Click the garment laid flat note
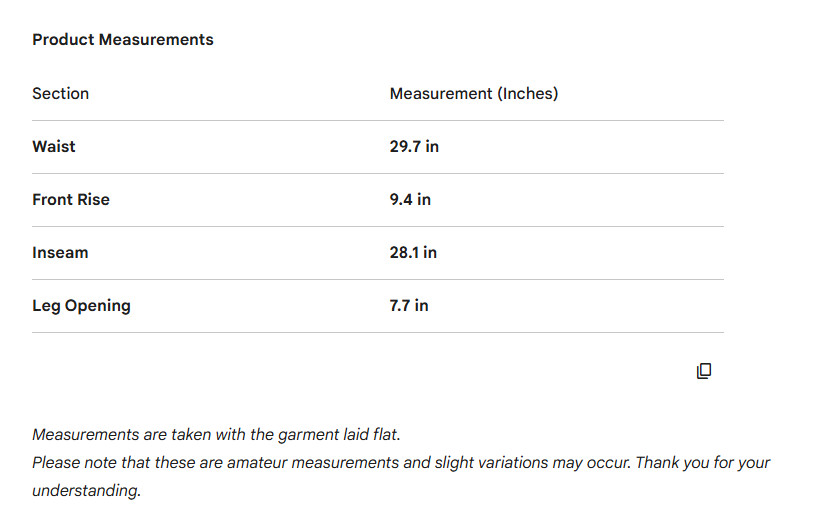The image size is (821, 516). pos(216,435)
